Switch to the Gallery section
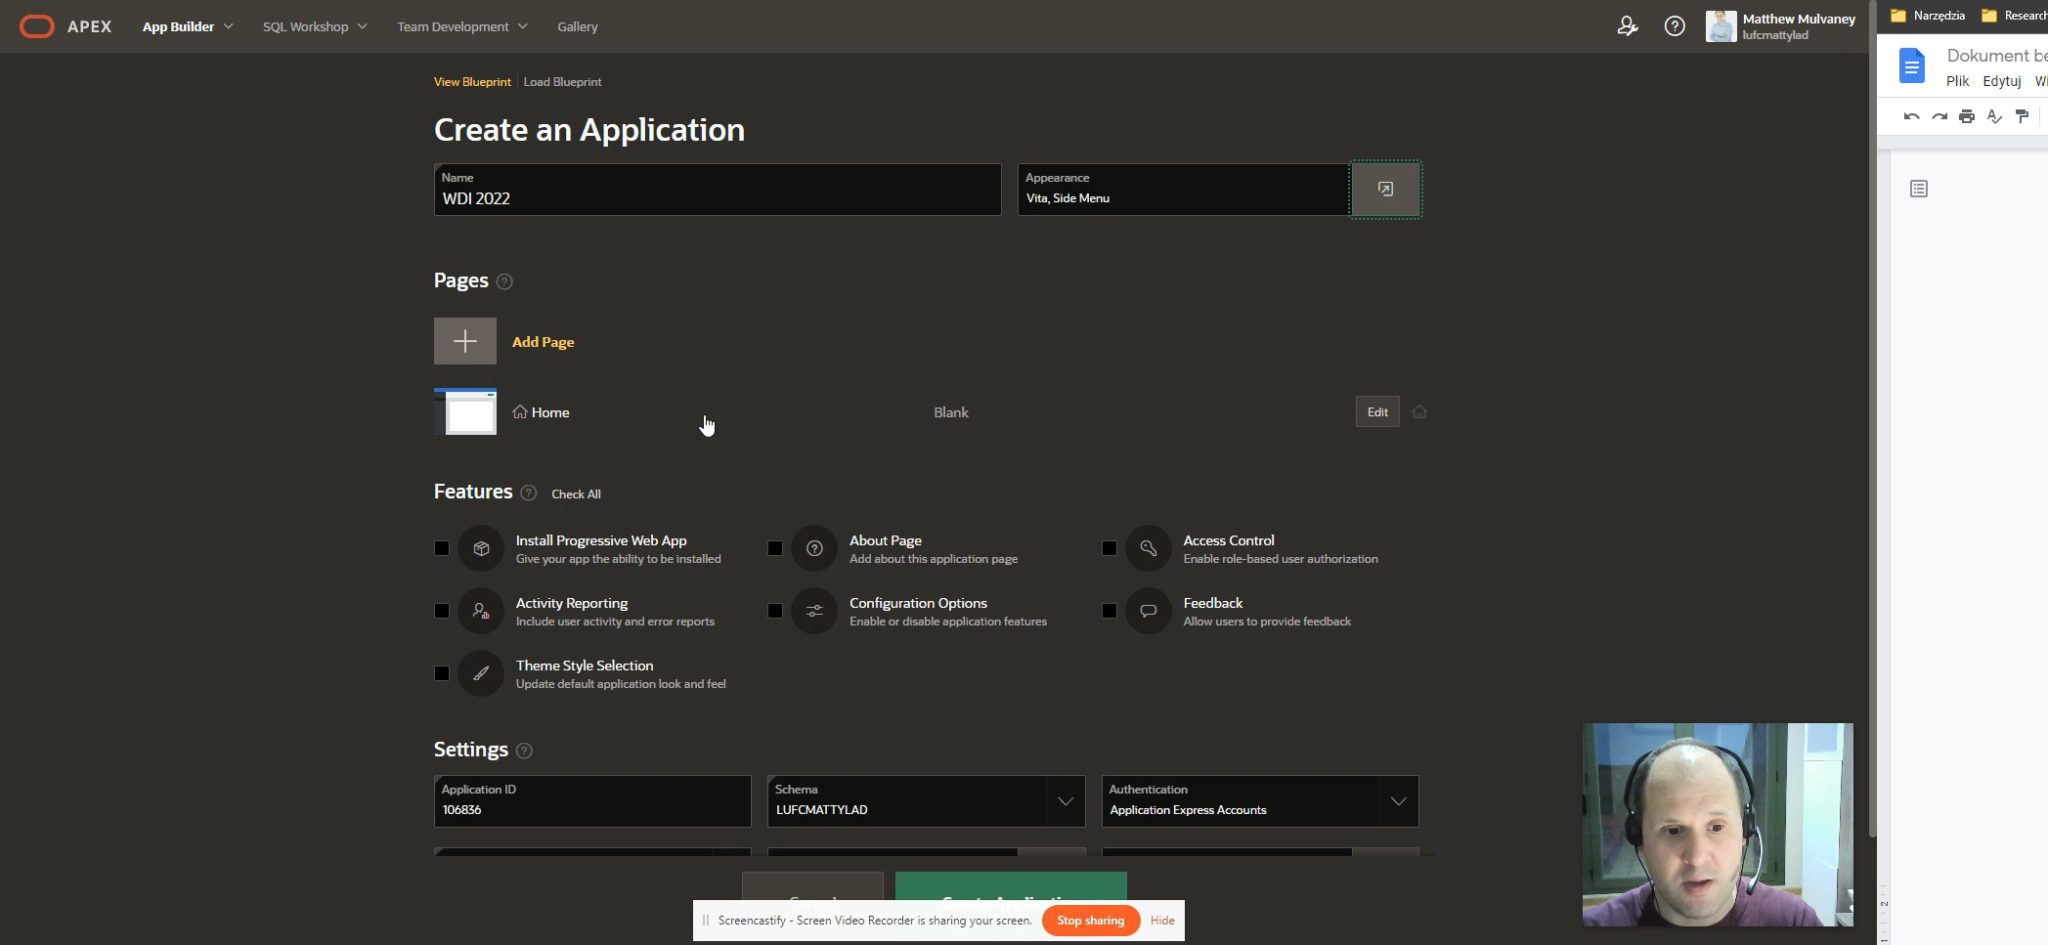The height and width of the screenshot is (945, 2048). [x=577, y=26]
